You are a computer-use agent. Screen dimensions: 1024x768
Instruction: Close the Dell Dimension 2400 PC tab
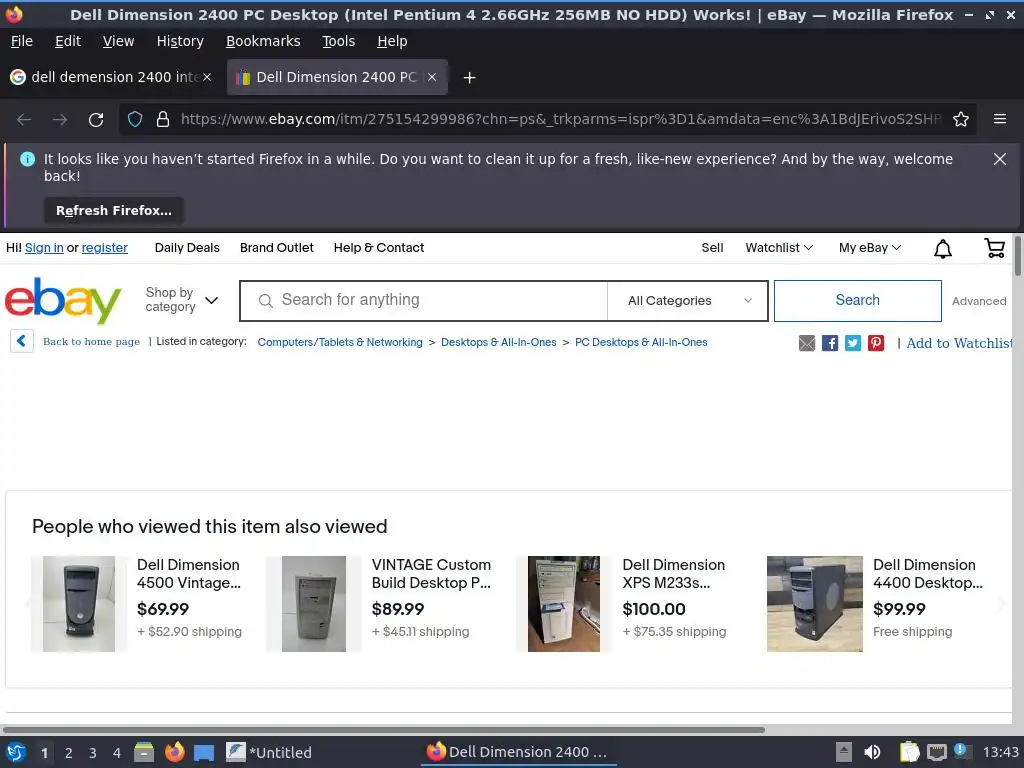click(432, 77)
